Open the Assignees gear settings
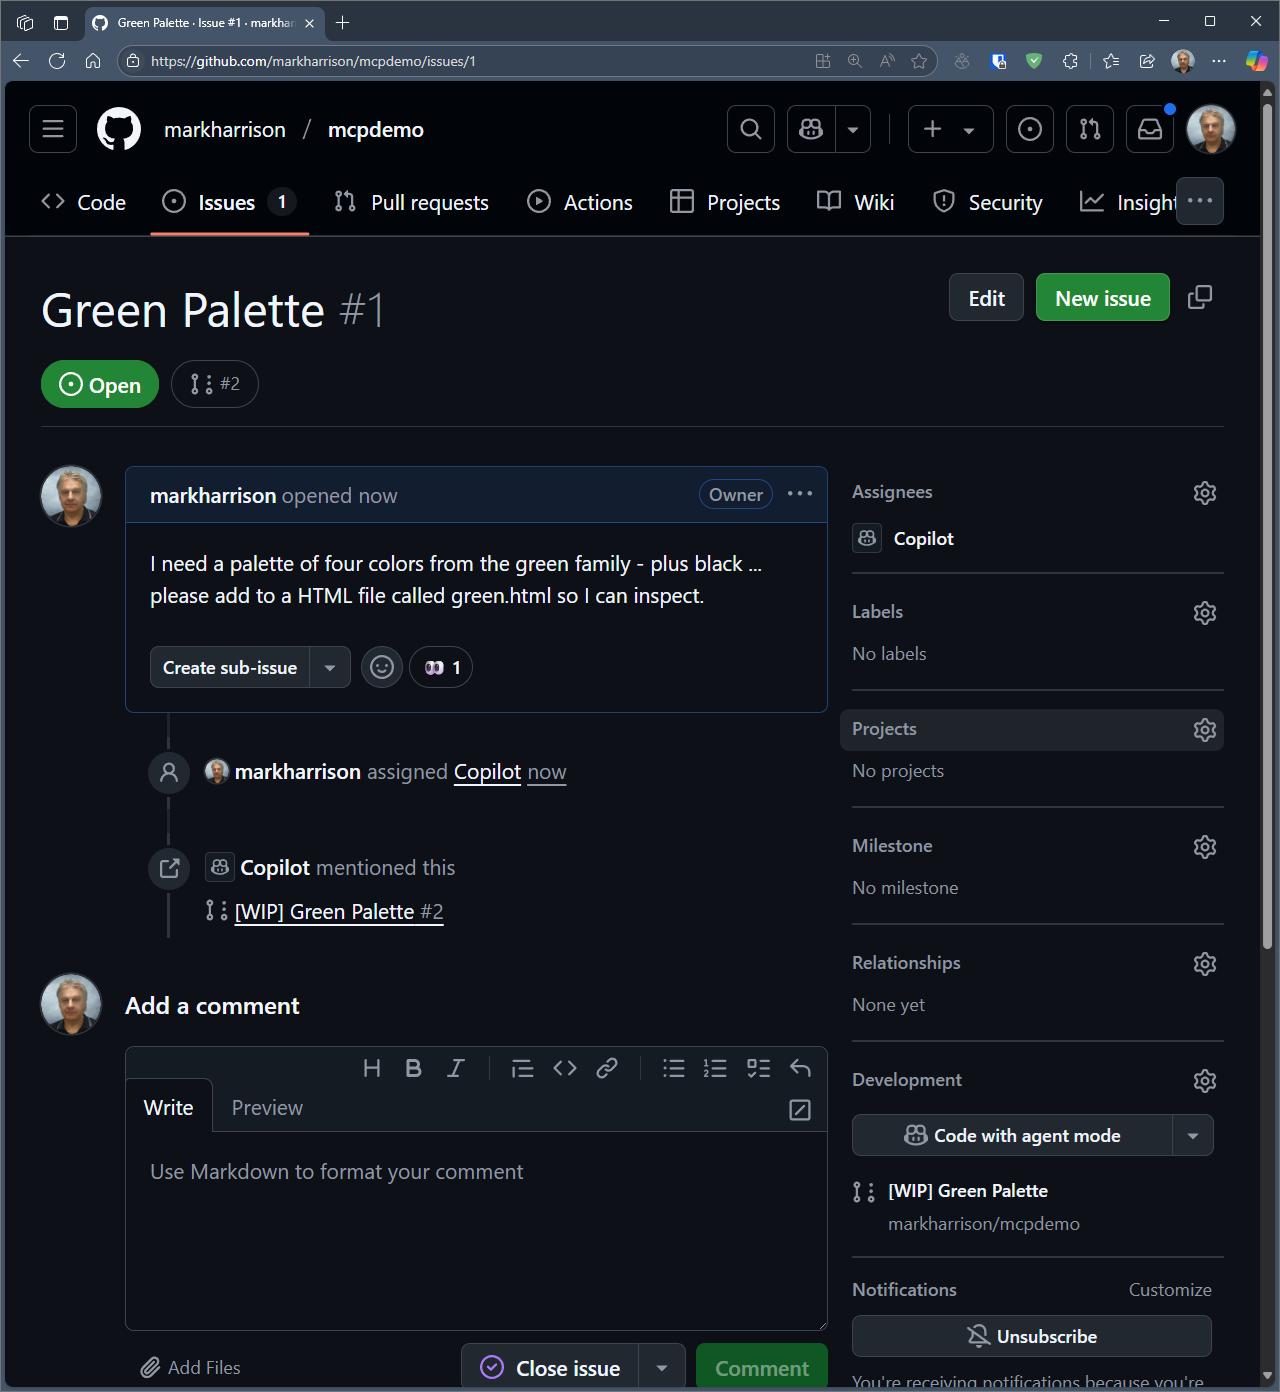Viewport: 1280px width, 1392px height. click(1204, 493)
